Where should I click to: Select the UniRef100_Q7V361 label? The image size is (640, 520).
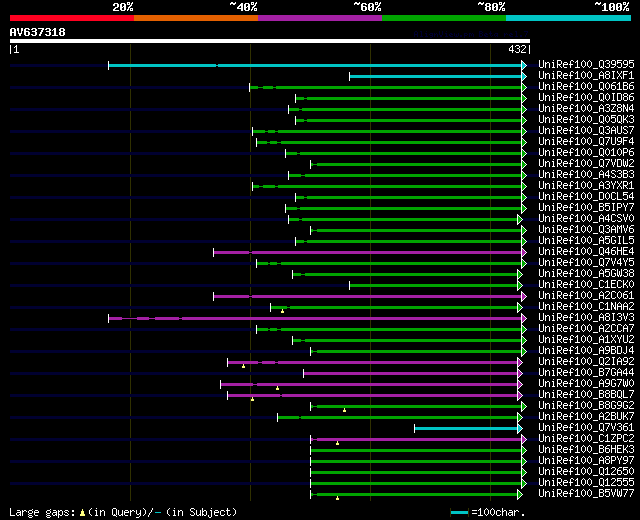click(x=586, y=428)
